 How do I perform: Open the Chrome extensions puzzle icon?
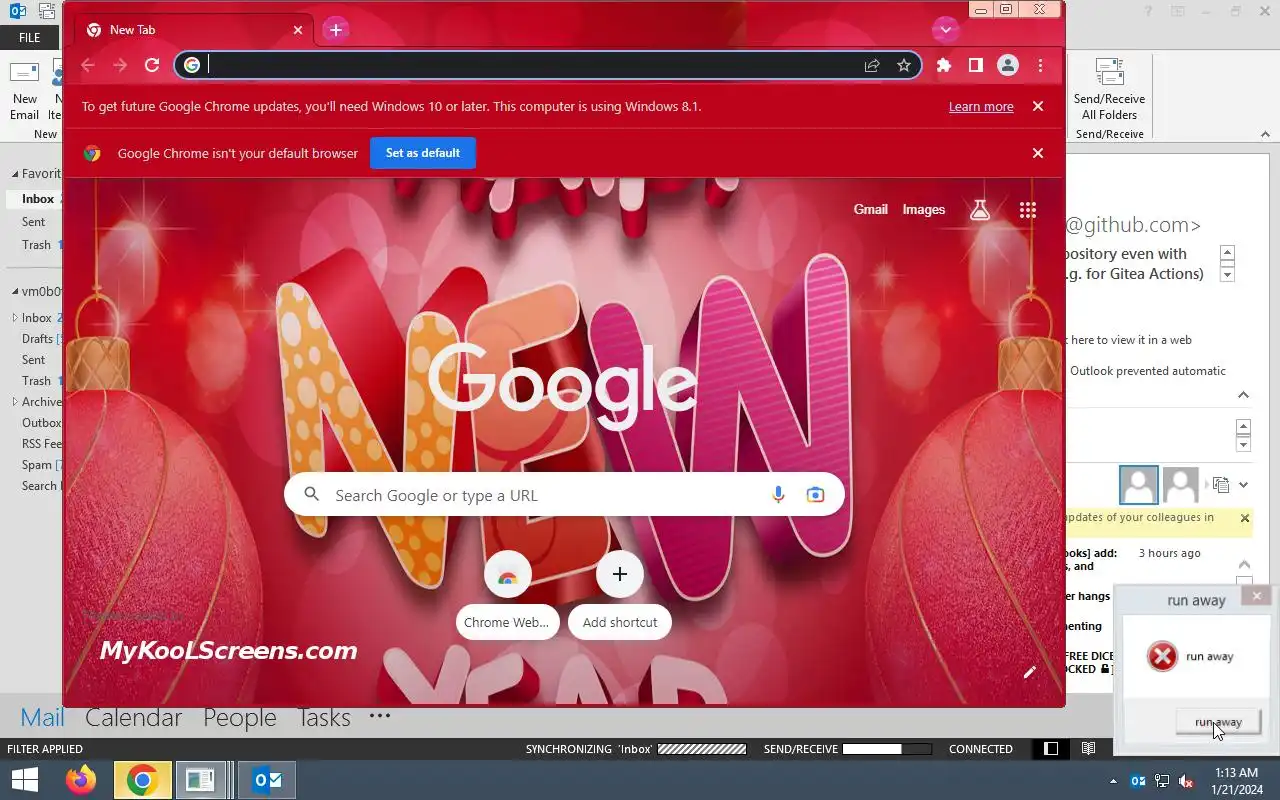[944, 65]
